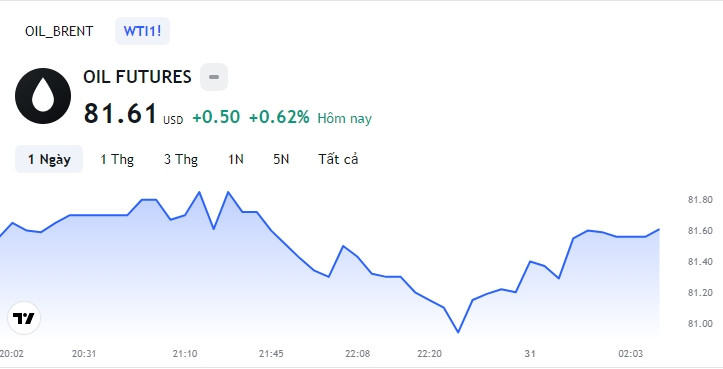
Task: Click the 81.80 price axis label
Action: coord(700,200)
